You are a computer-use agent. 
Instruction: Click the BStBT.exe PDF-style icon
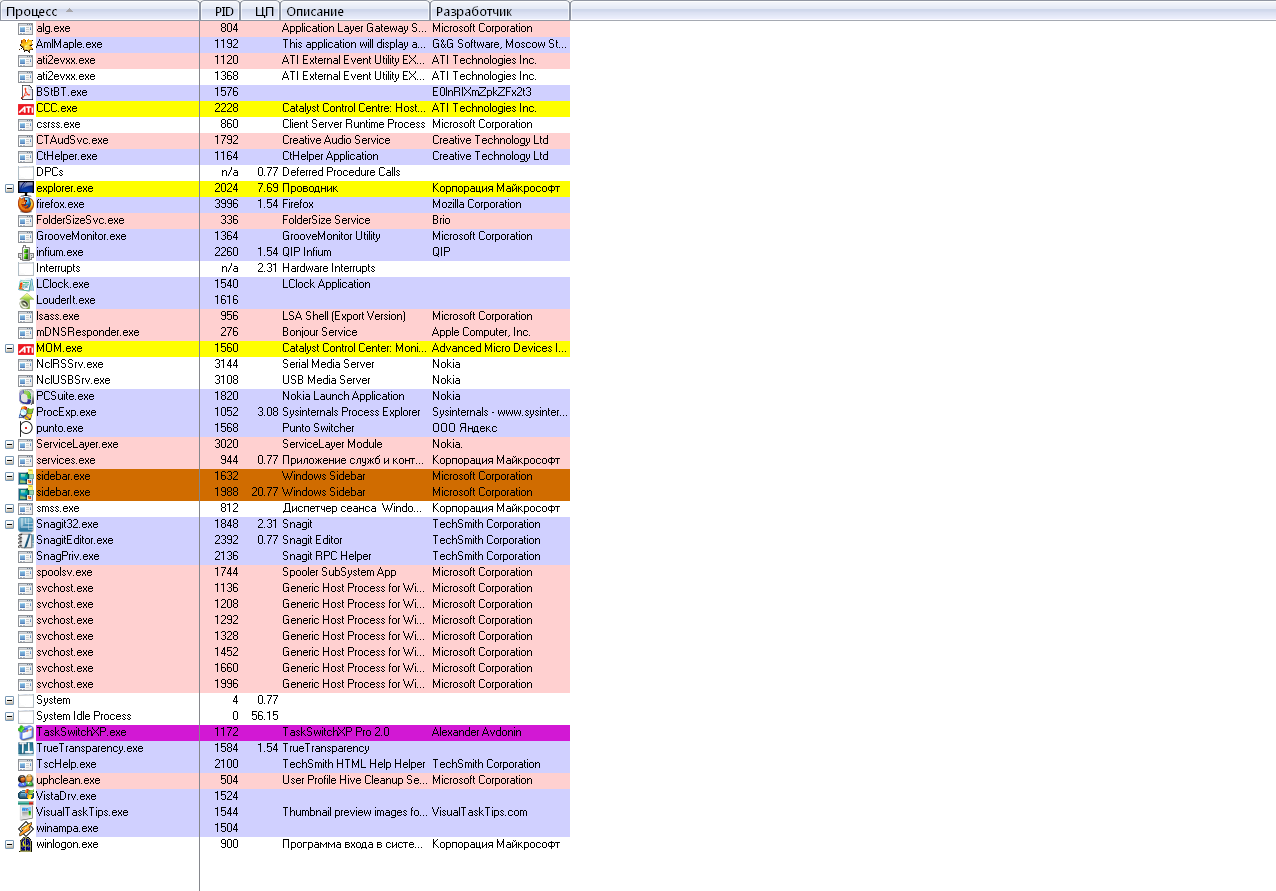[26, 92]
